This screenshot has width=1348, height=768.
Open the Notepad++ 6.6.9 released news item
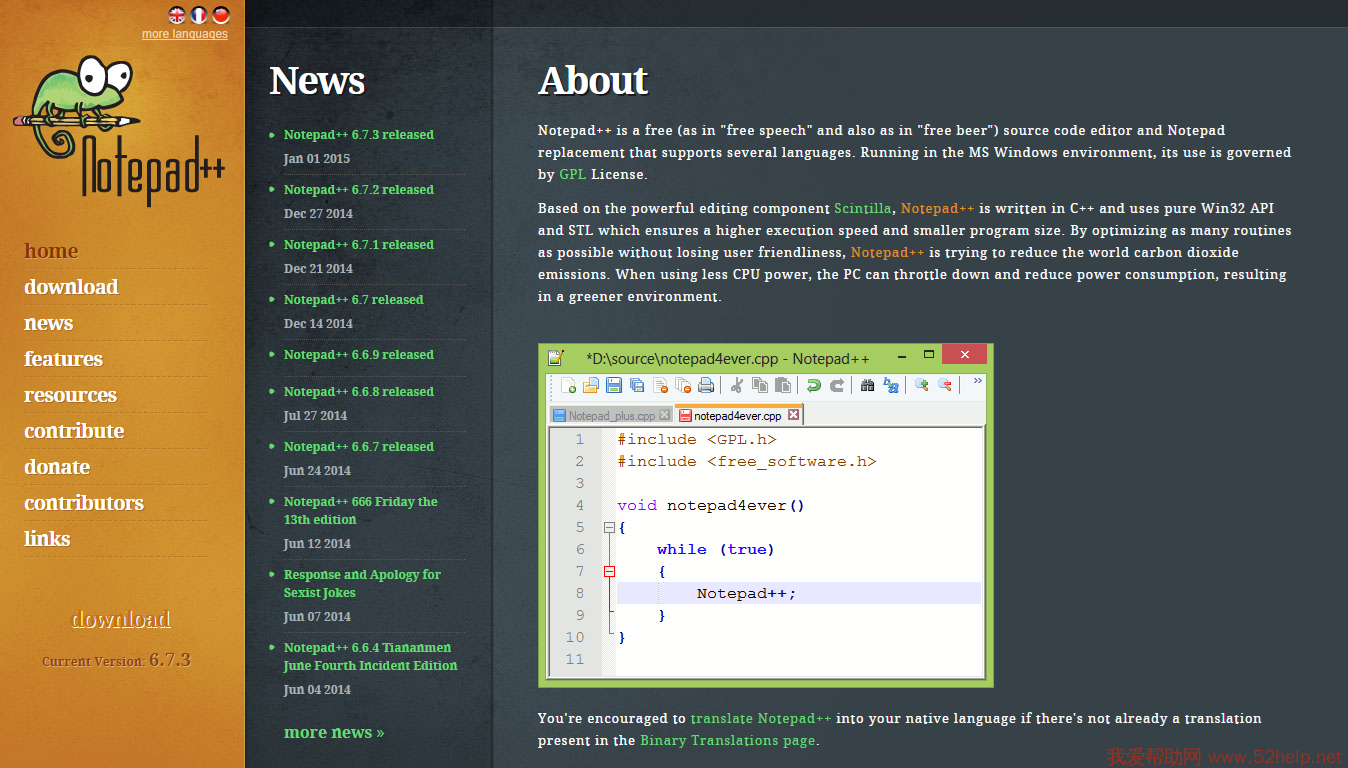coord(359,355)
